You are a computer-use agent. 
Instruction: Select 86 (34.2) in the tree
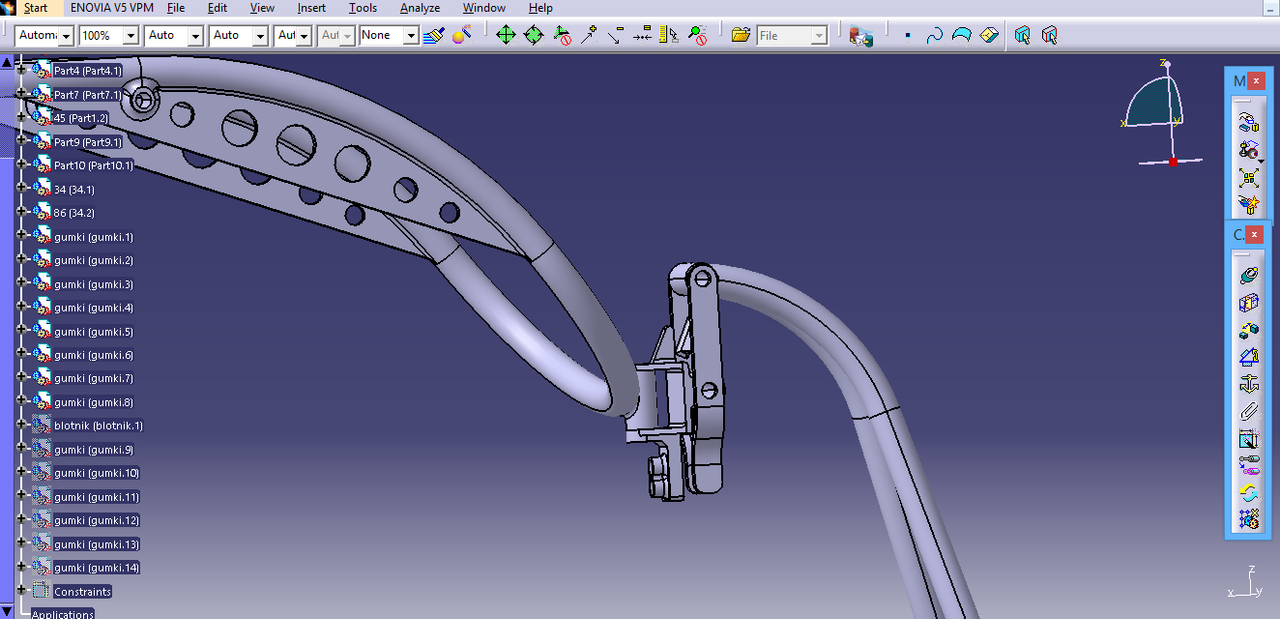tap(74, 213)
